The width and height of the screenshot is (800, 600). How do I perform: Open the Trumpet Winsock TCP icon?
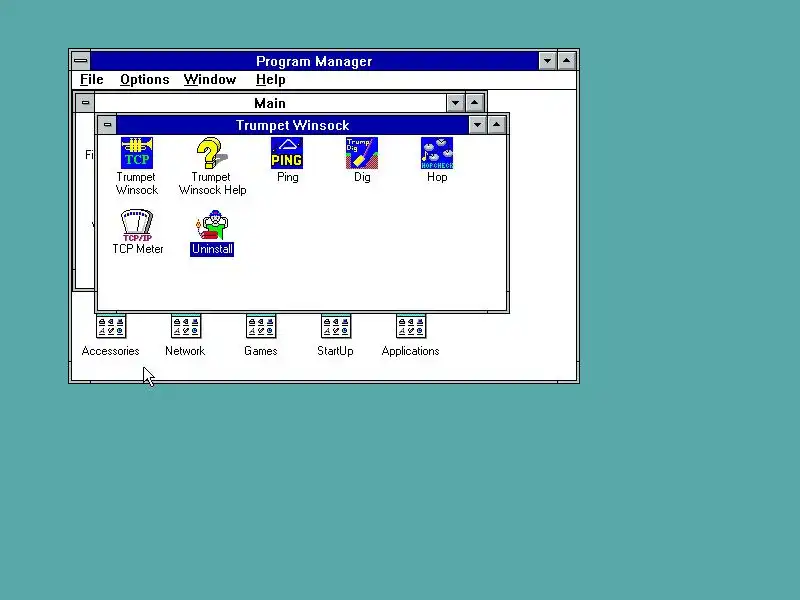click(136, 153)
